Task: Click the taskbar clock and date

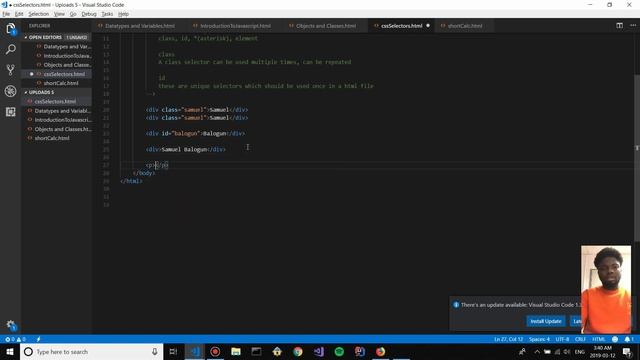Action: (602, 351)
